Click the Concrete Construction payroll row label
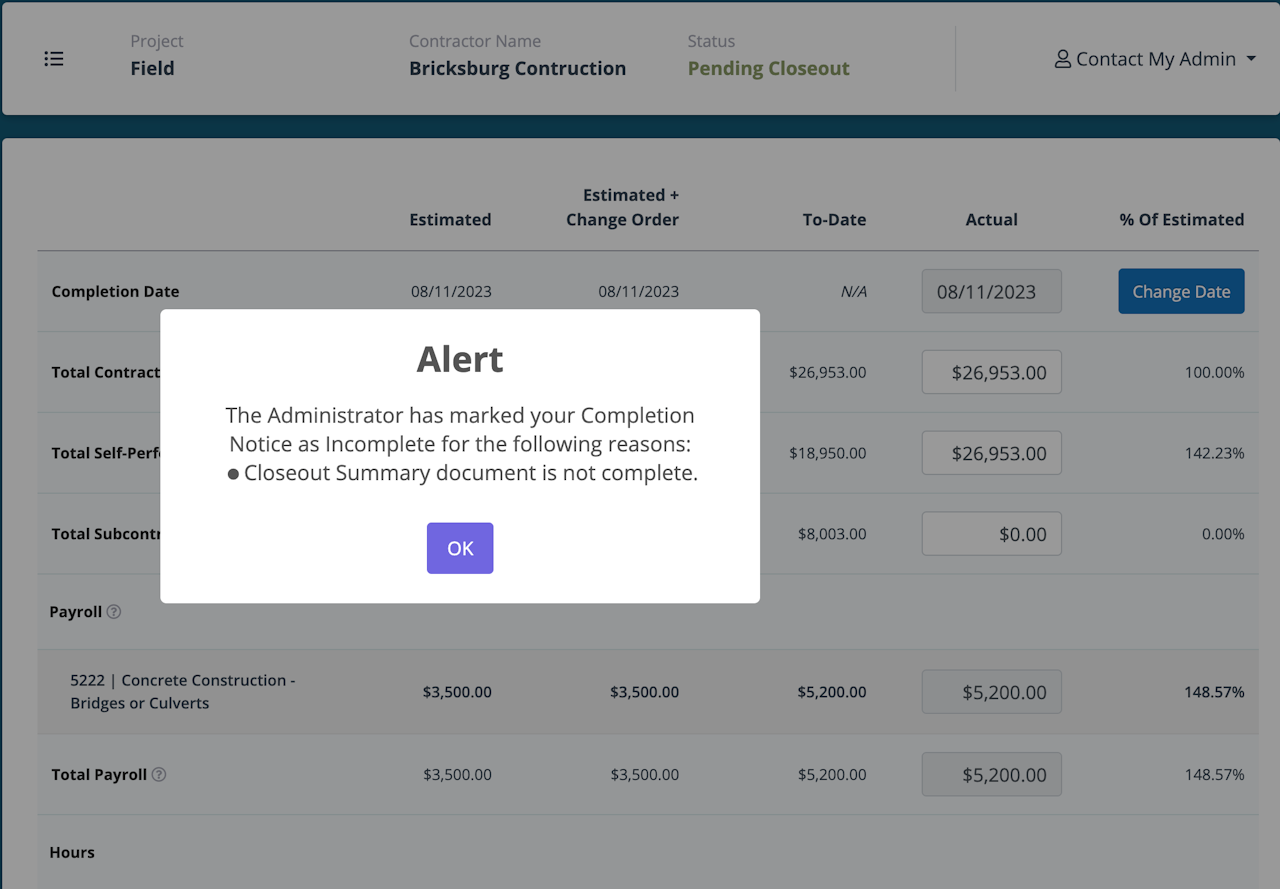Screen dimensions: 1280x889 (x=182, y=691)
